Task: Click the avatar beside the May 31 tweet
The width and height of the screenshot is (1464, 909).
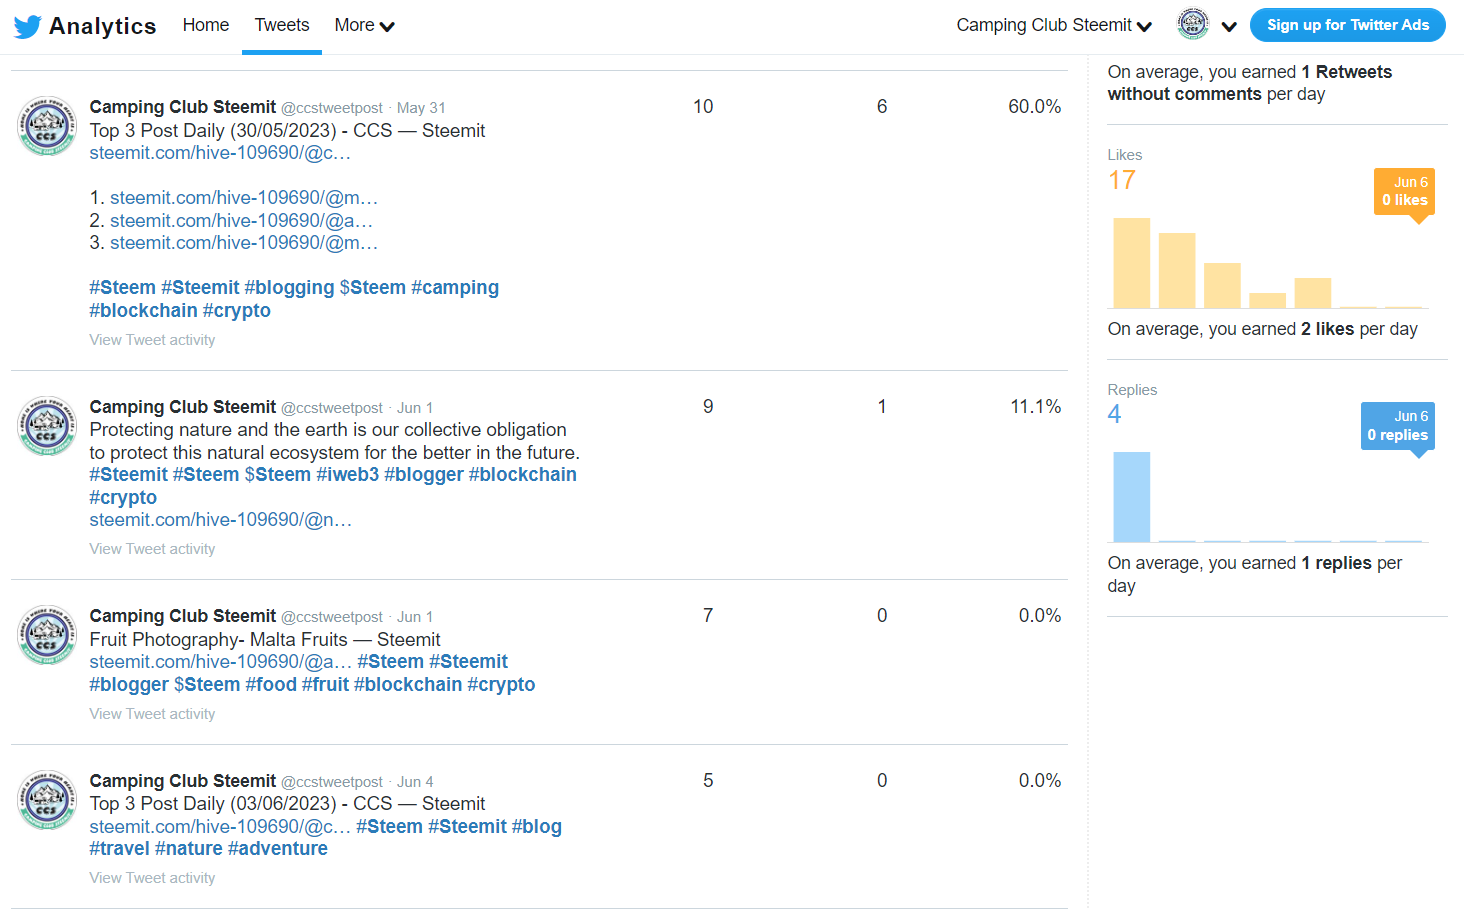Action: coord(47,126)
